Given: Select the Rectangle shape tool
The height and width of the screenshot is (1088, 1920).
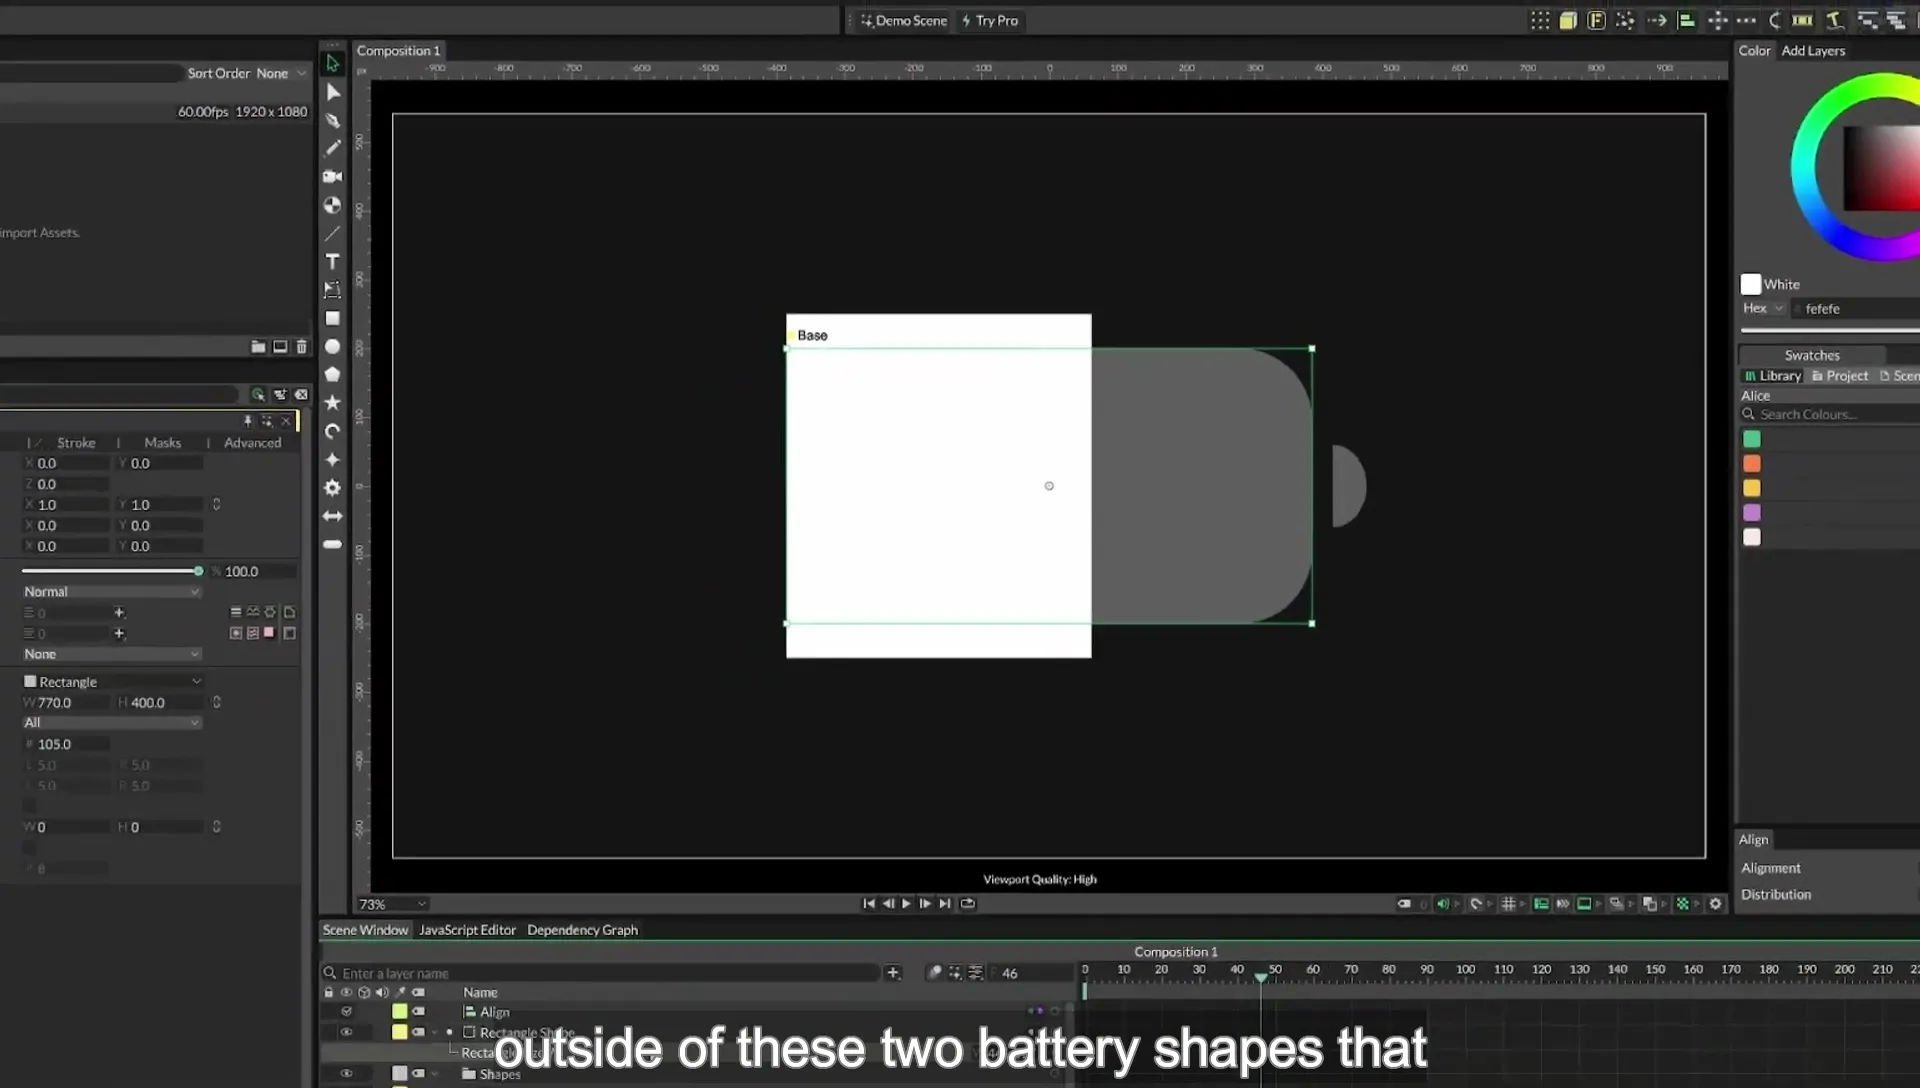Looking at the screenshot, I should tap(333, 318).
